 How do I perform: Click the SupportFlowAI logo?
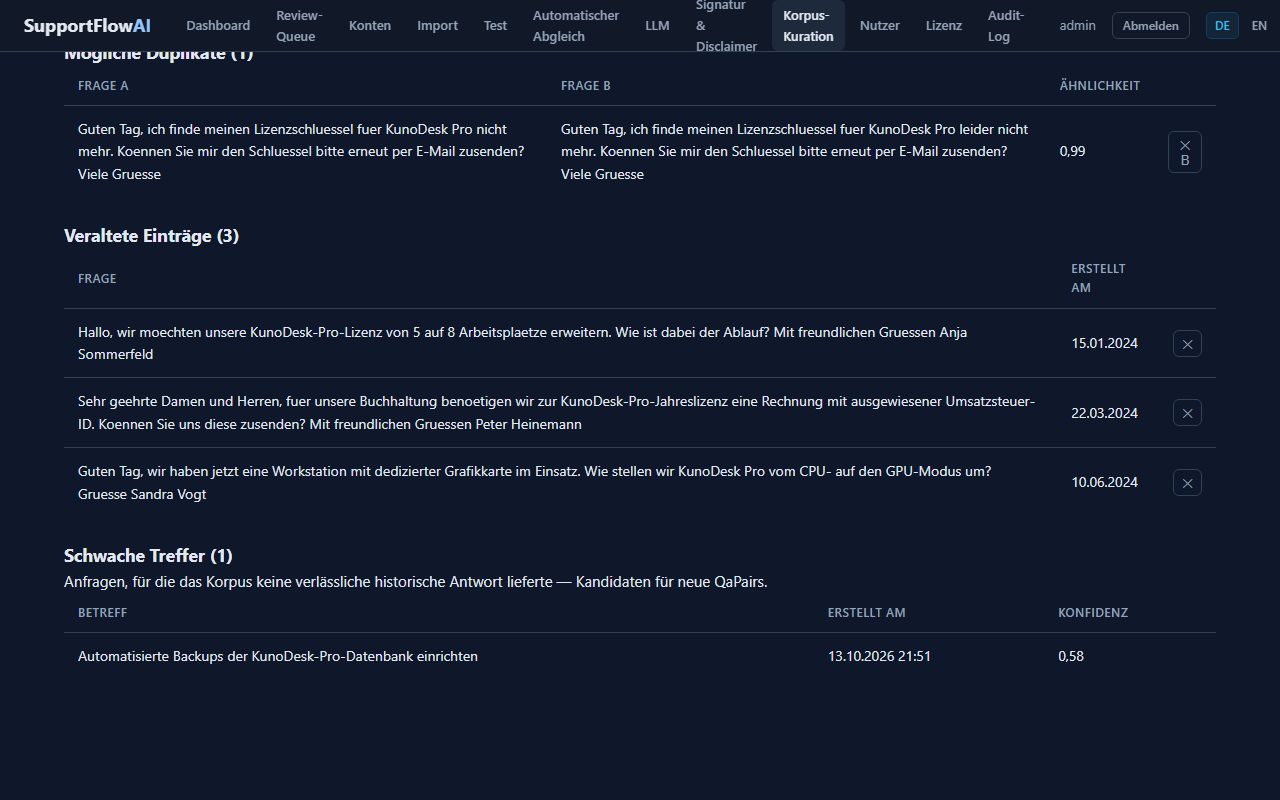pos(87,26)
